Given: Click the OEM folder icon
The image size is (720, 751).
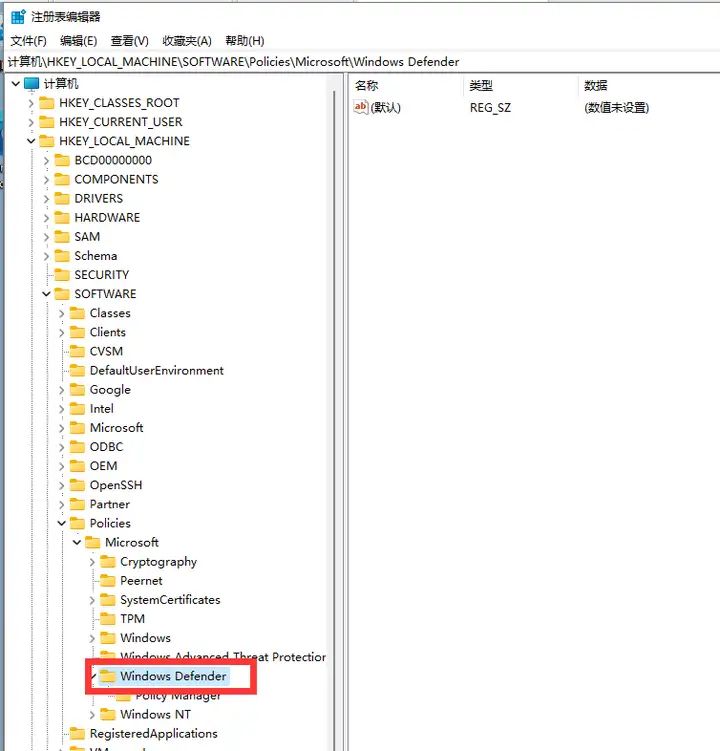Looking at the screenshot, I should [x=77, y=466].
